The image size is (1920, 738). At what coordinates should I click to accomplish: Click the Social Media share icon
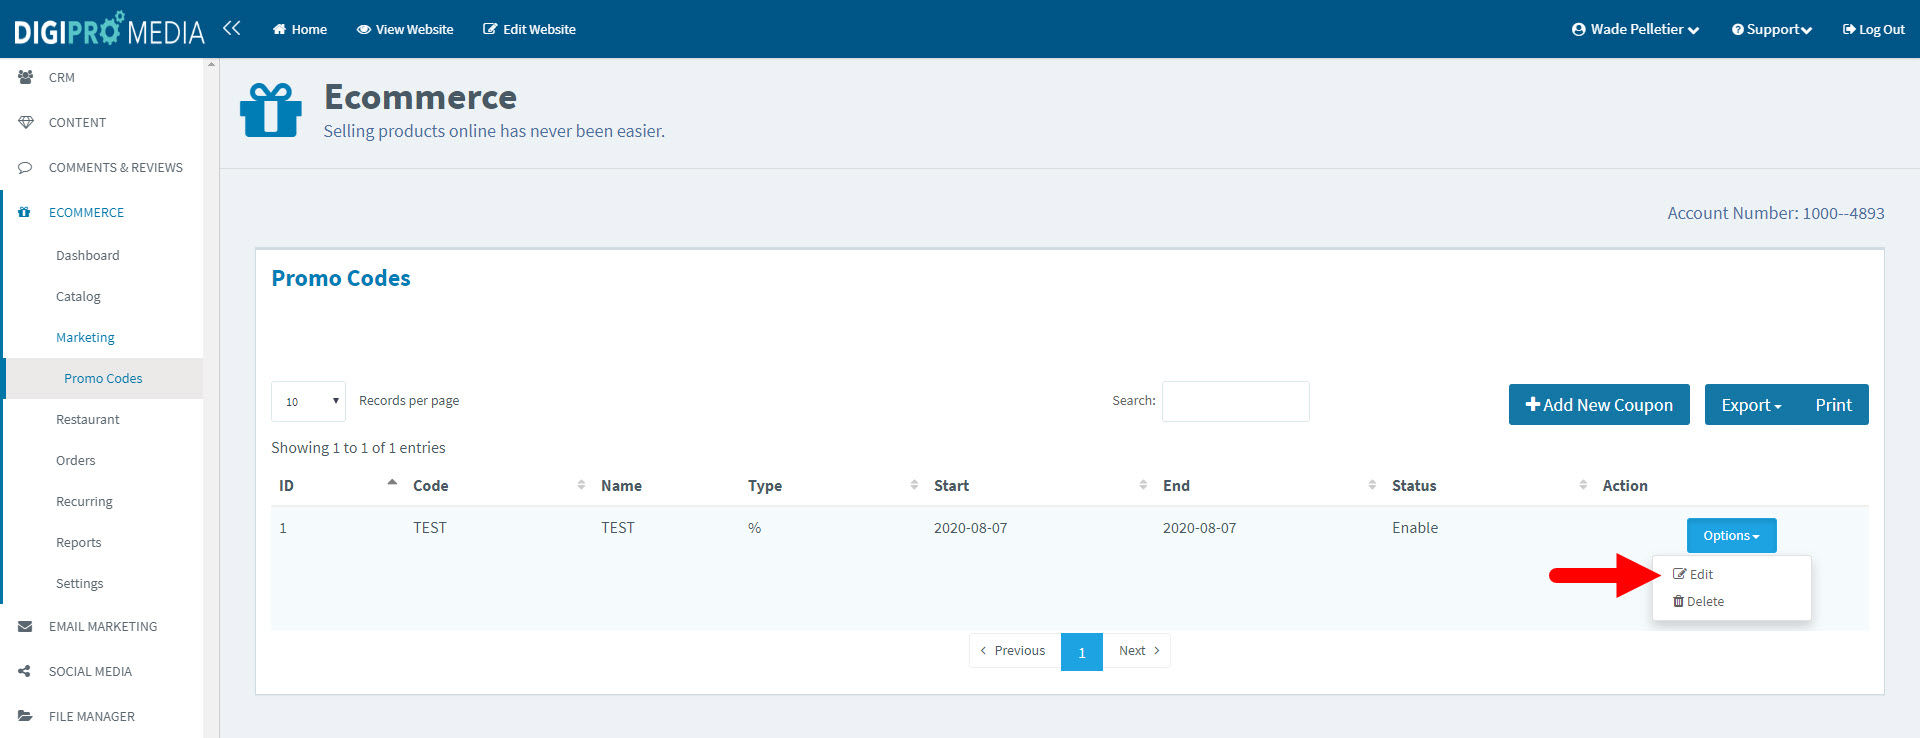click(x=25, y=671)
